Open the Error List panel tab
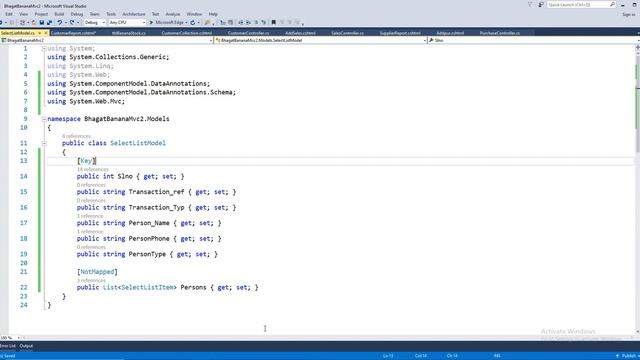This screenshot has height=360, width=640. click(8, 346)
